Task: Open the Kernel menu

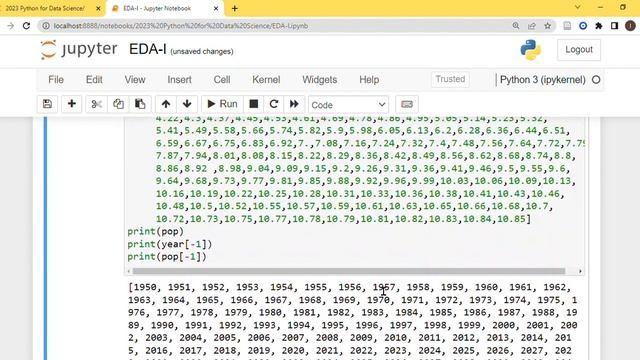Action: coord(266,80)
